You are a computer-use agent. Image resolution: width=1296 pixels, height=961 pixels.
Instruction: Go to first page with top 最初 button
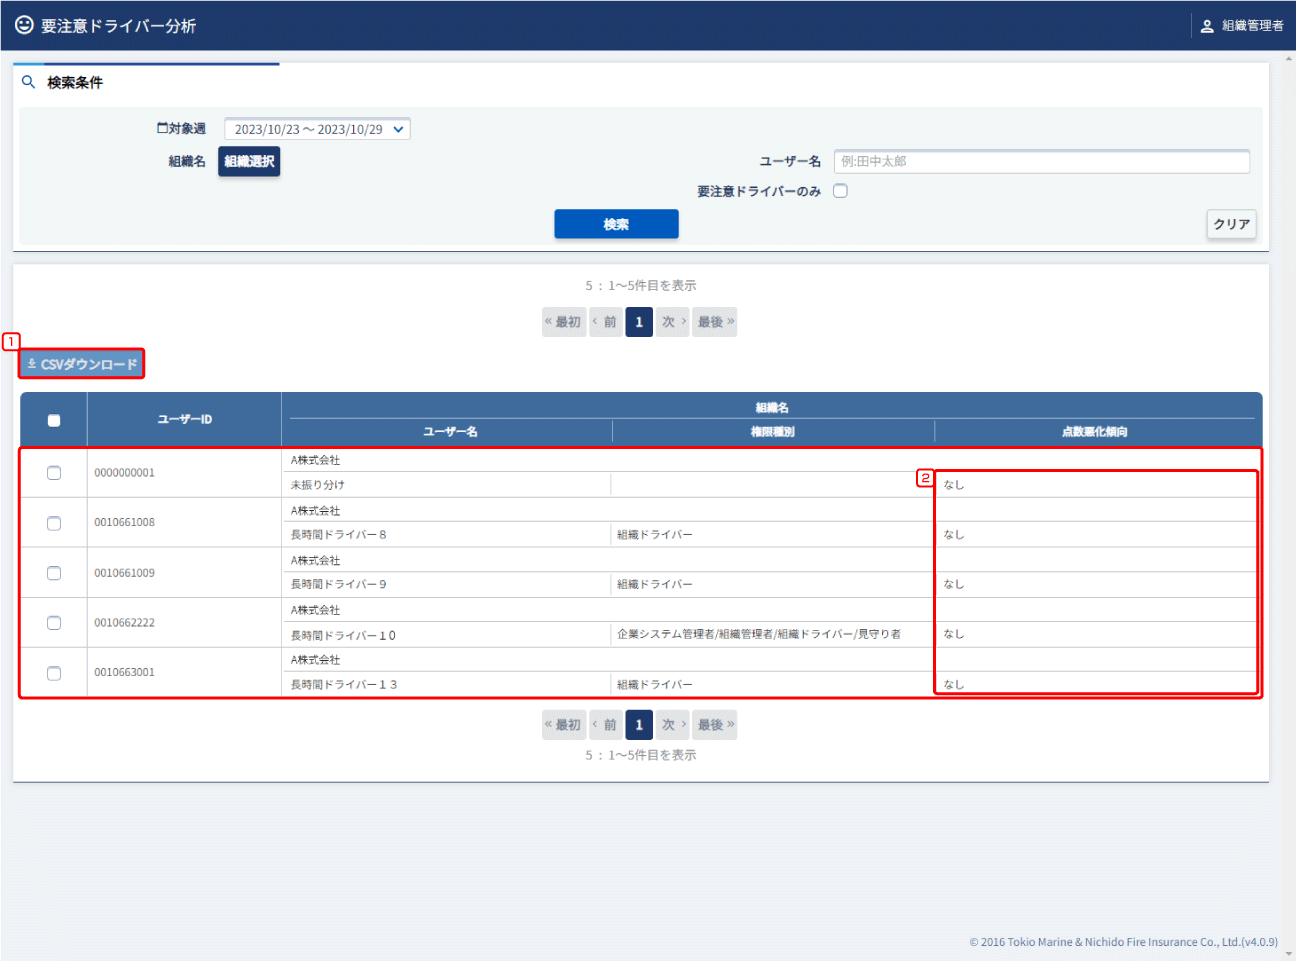click(x=563, y=322)
